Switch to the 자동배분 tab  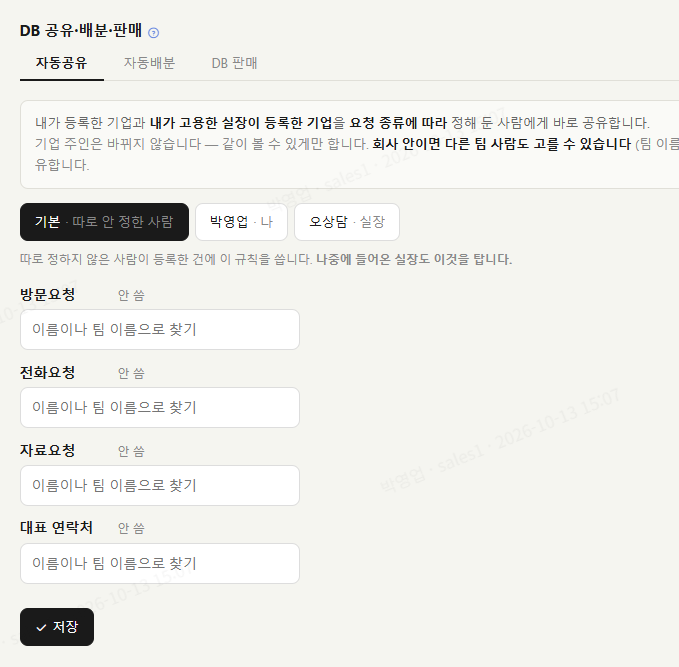(x=149, y=63)
